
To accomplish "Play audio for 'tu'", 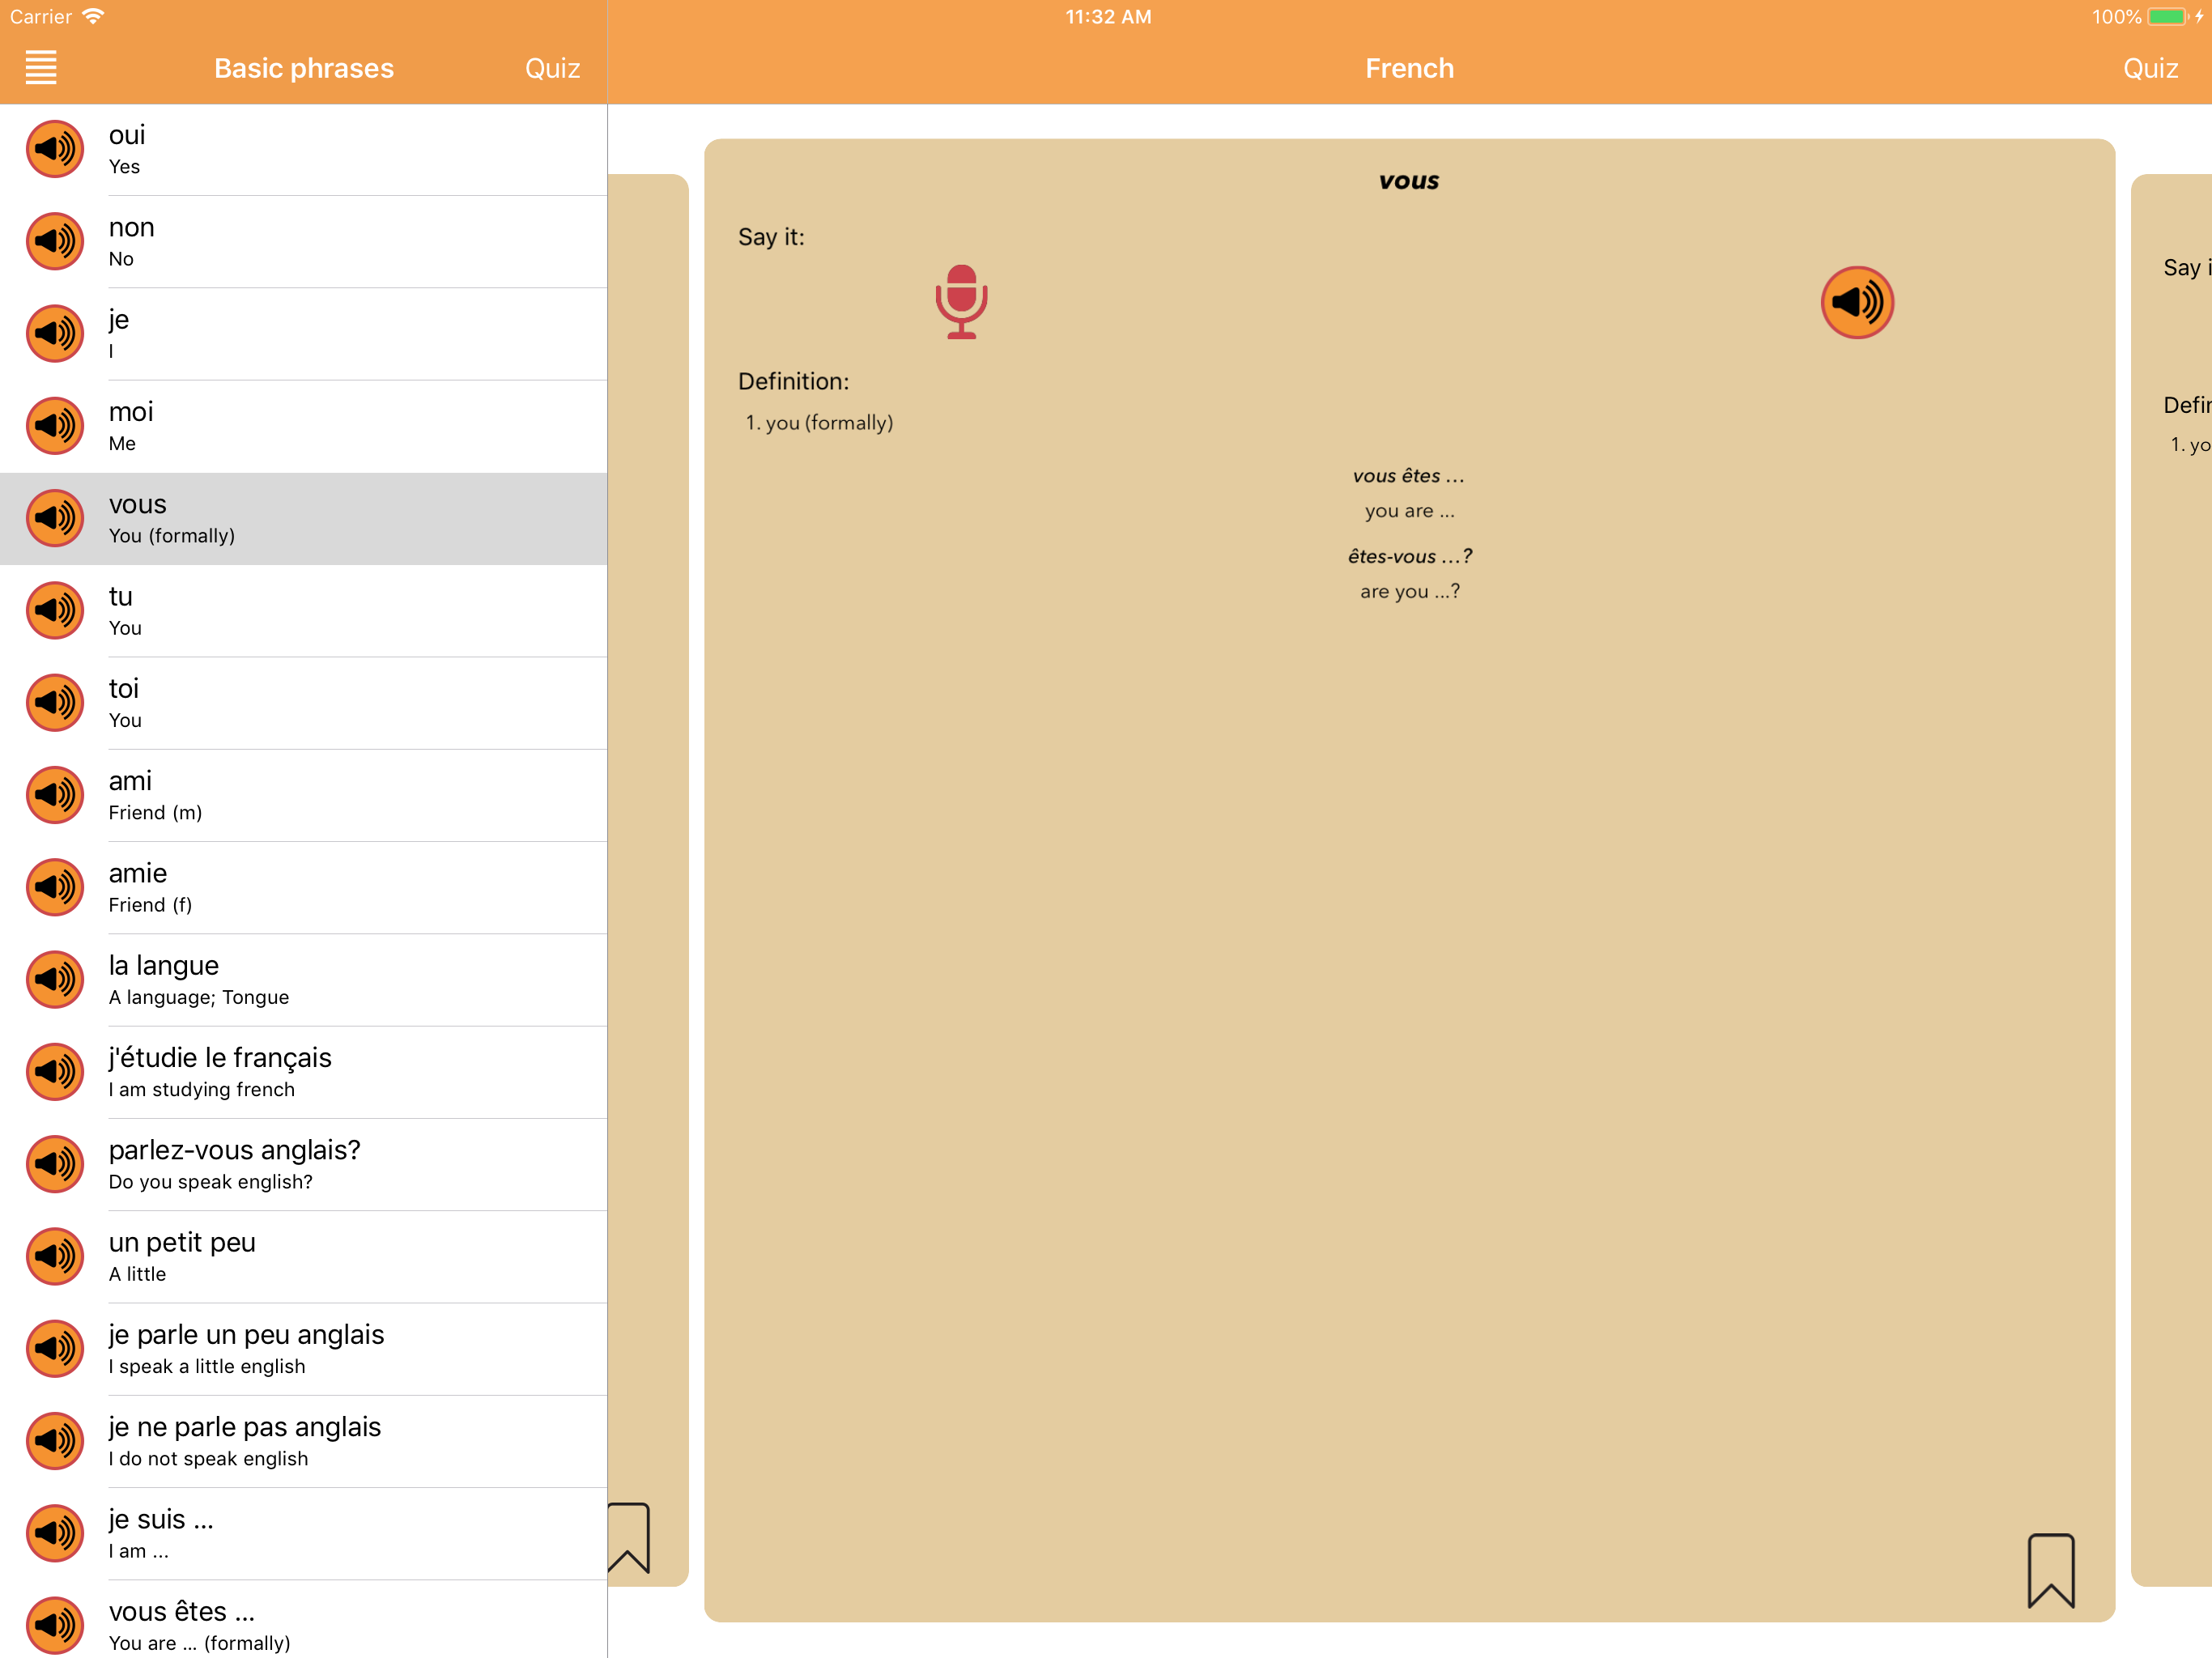I will click(55, 610).
